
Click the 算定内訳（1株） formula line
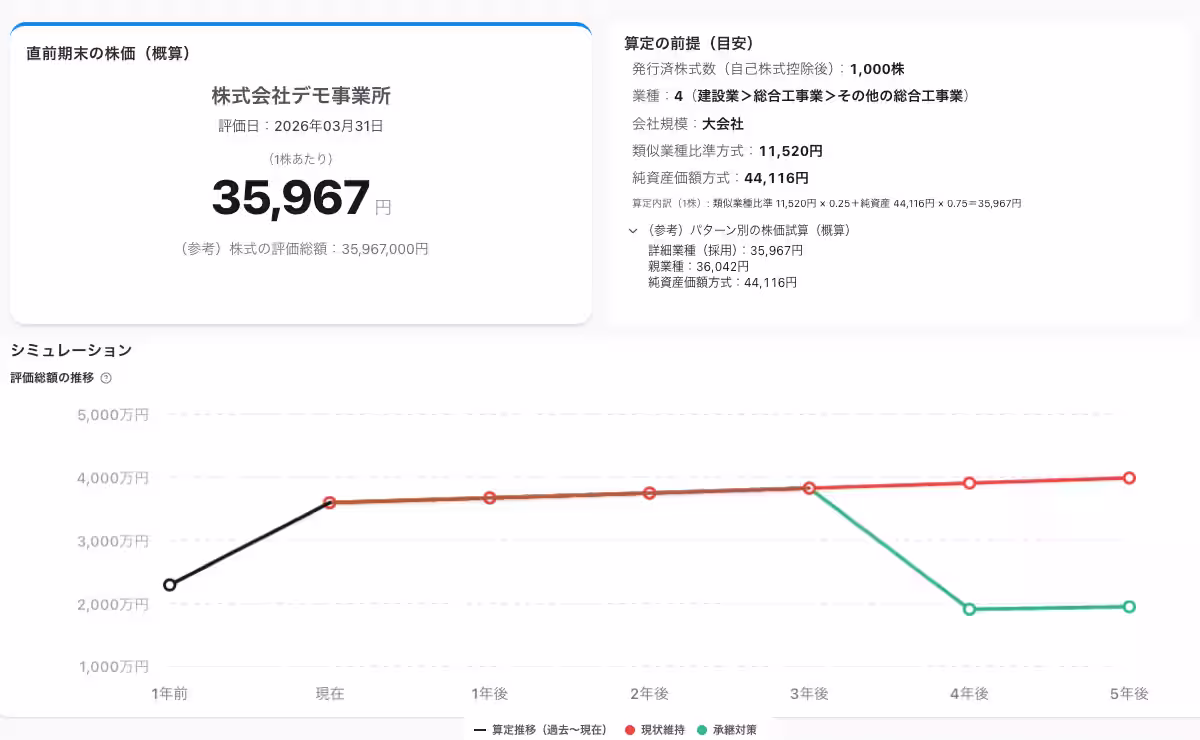(827, 203)
